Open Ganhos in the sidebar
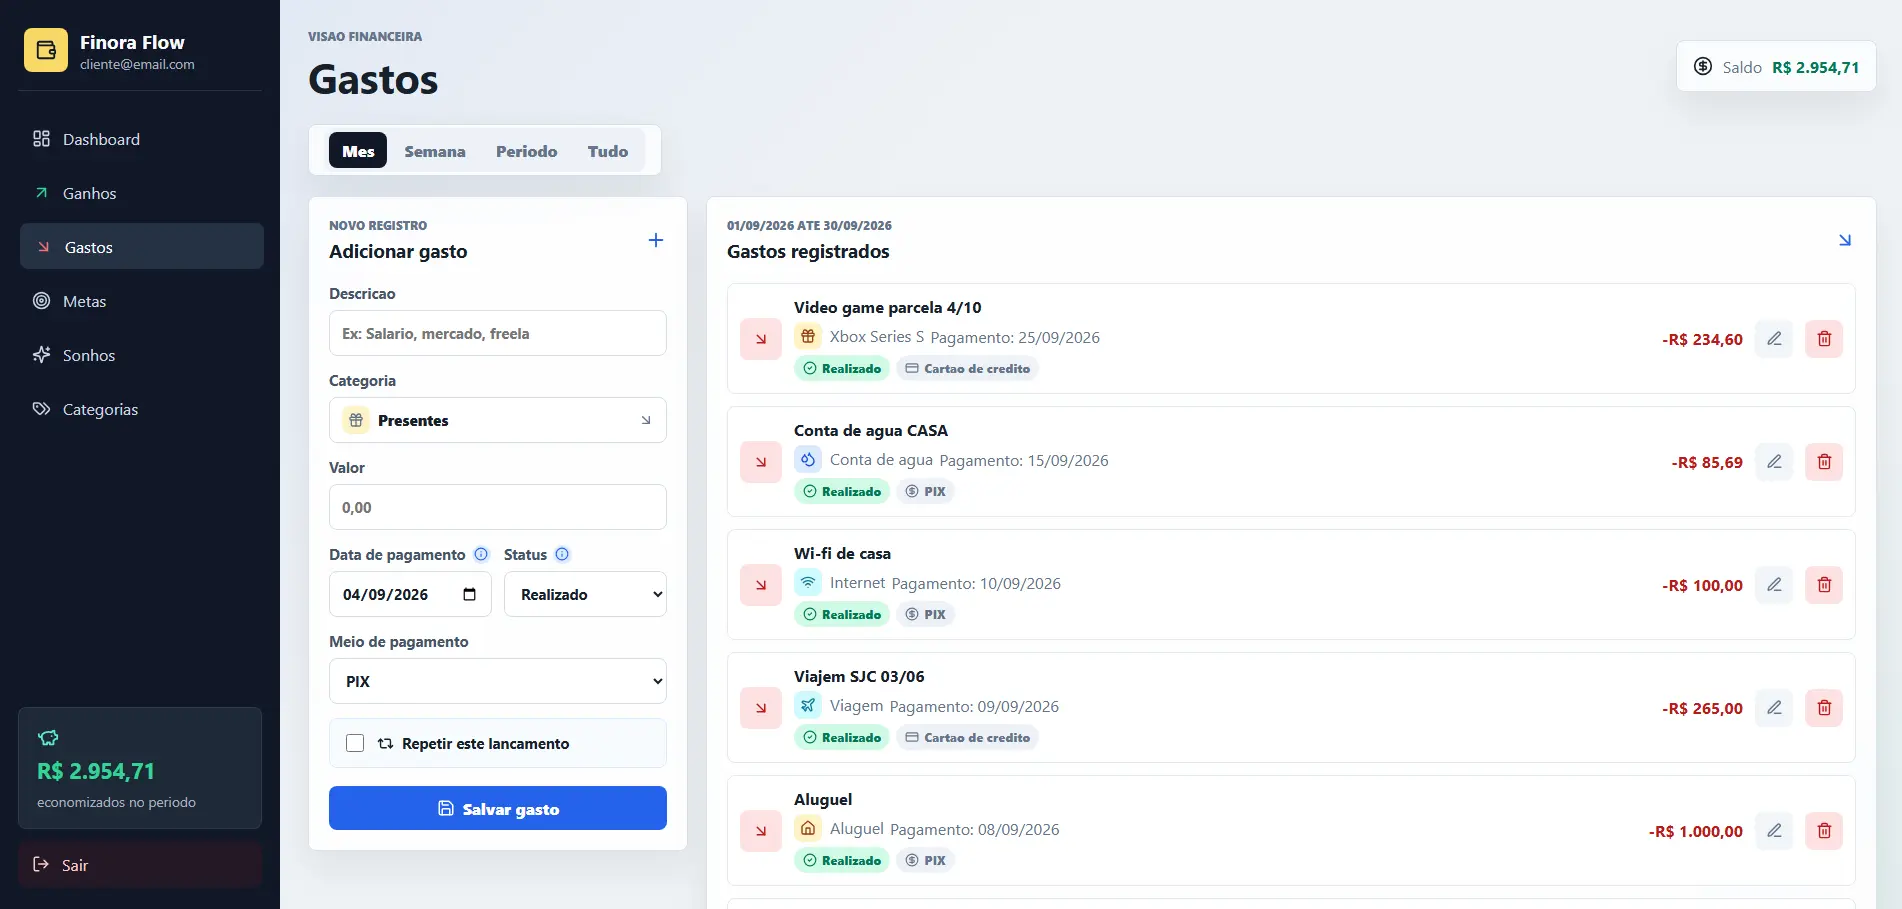 142,193
